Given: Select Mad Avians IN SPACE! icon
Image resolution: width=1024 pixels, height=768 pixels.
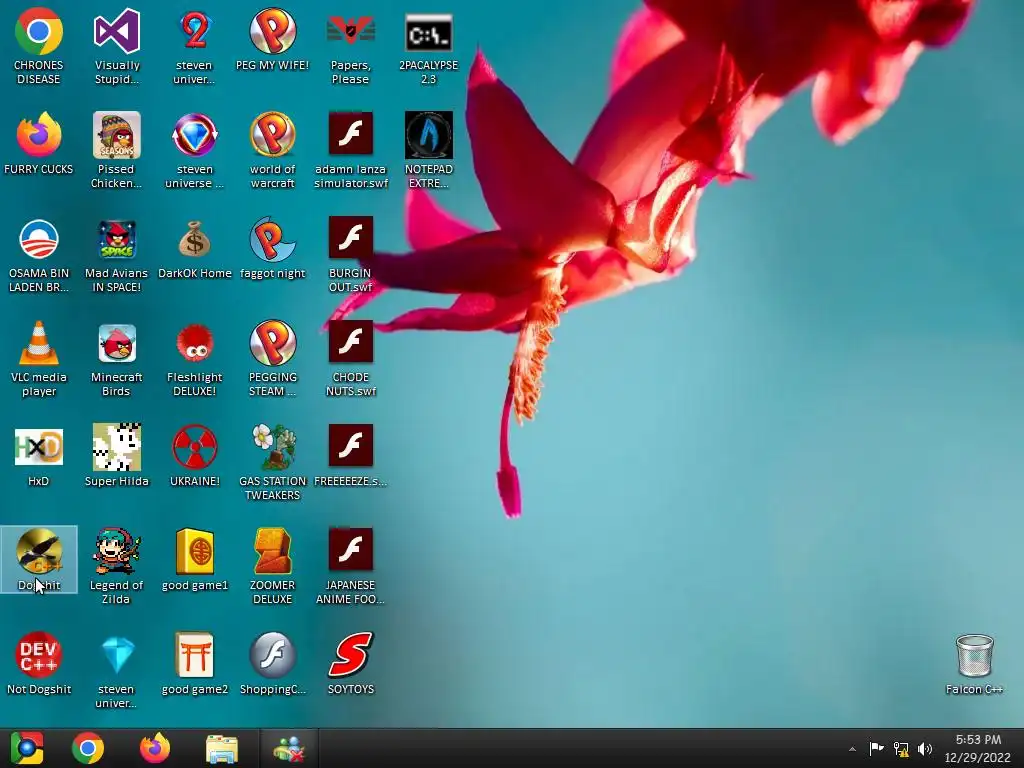Looking at the screenshot, I should click(117, 254).
